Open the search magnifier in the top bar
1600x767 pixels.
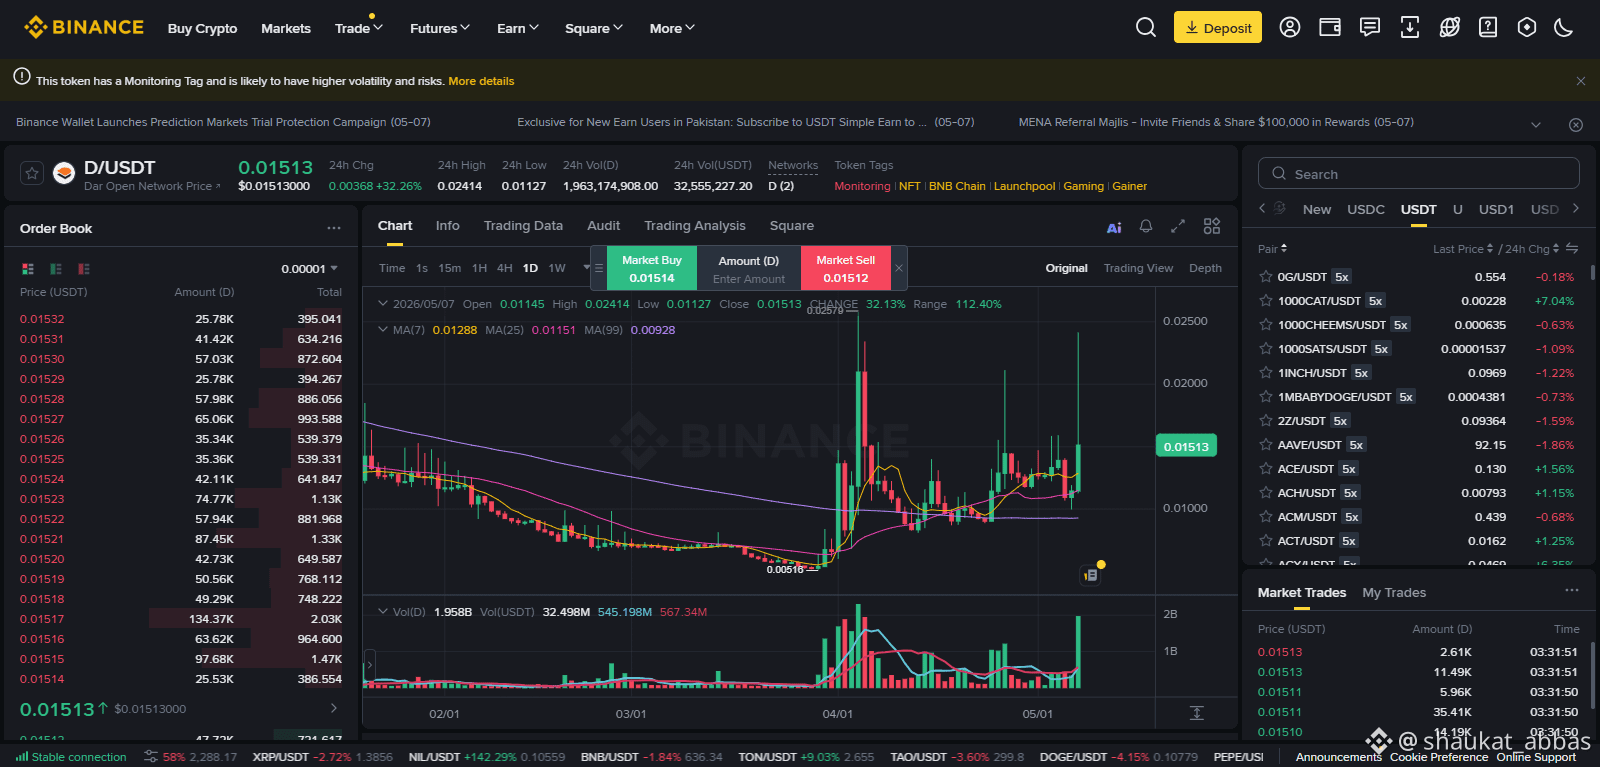pos(1146,27)
